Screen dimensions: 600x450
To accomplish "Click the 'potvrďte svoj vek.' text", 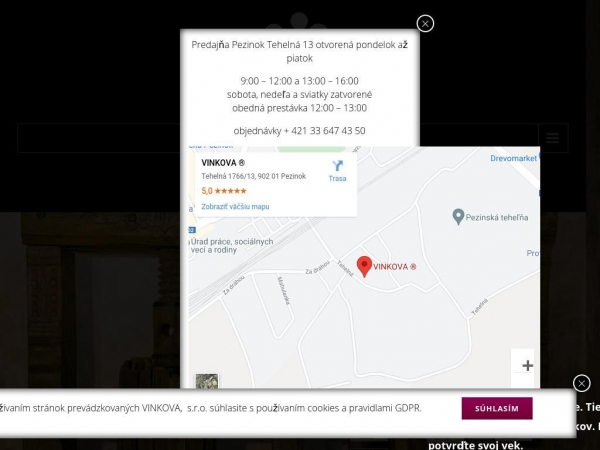I will (475, 445).
